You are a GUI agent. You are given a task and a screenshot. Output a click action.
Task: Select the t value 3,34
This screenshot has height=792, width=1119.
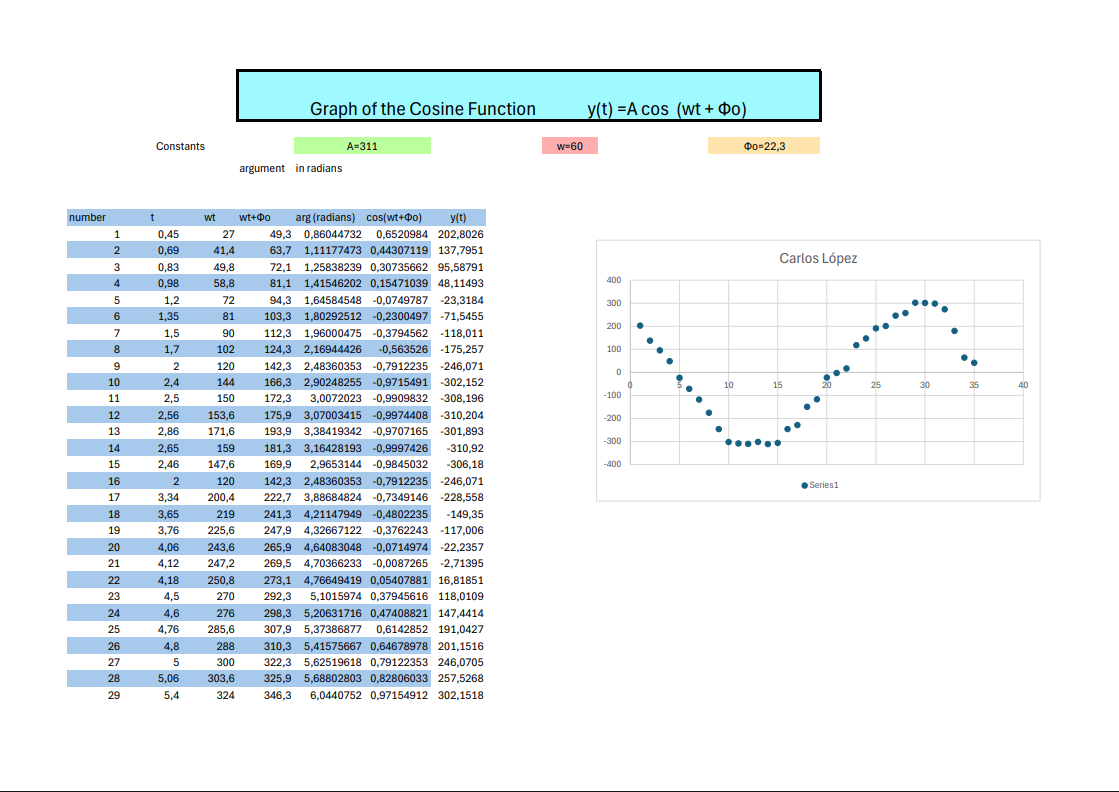168,497
